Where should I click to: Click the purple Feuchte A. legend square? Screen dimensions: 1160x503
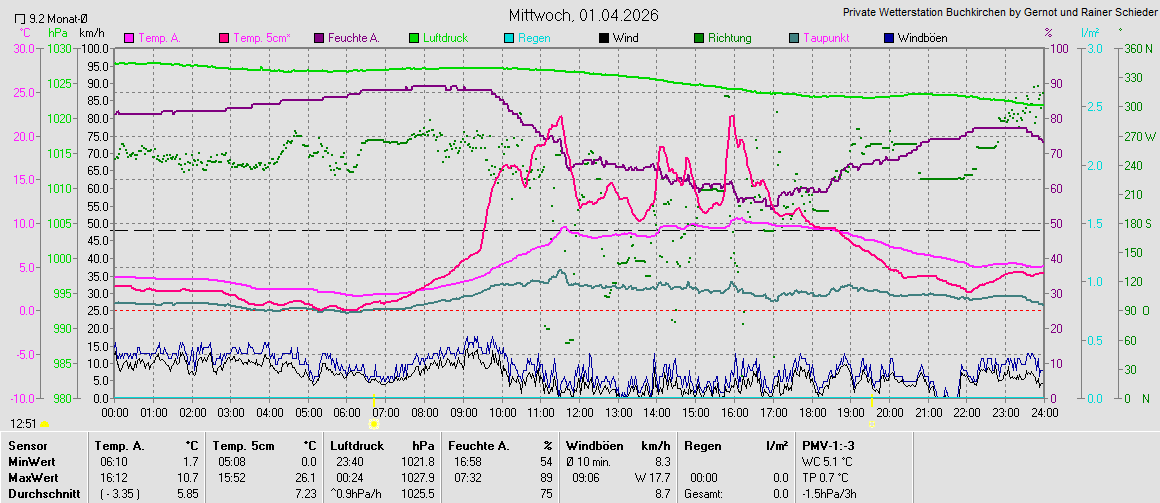pyautogui.click(x=319, y=38)
